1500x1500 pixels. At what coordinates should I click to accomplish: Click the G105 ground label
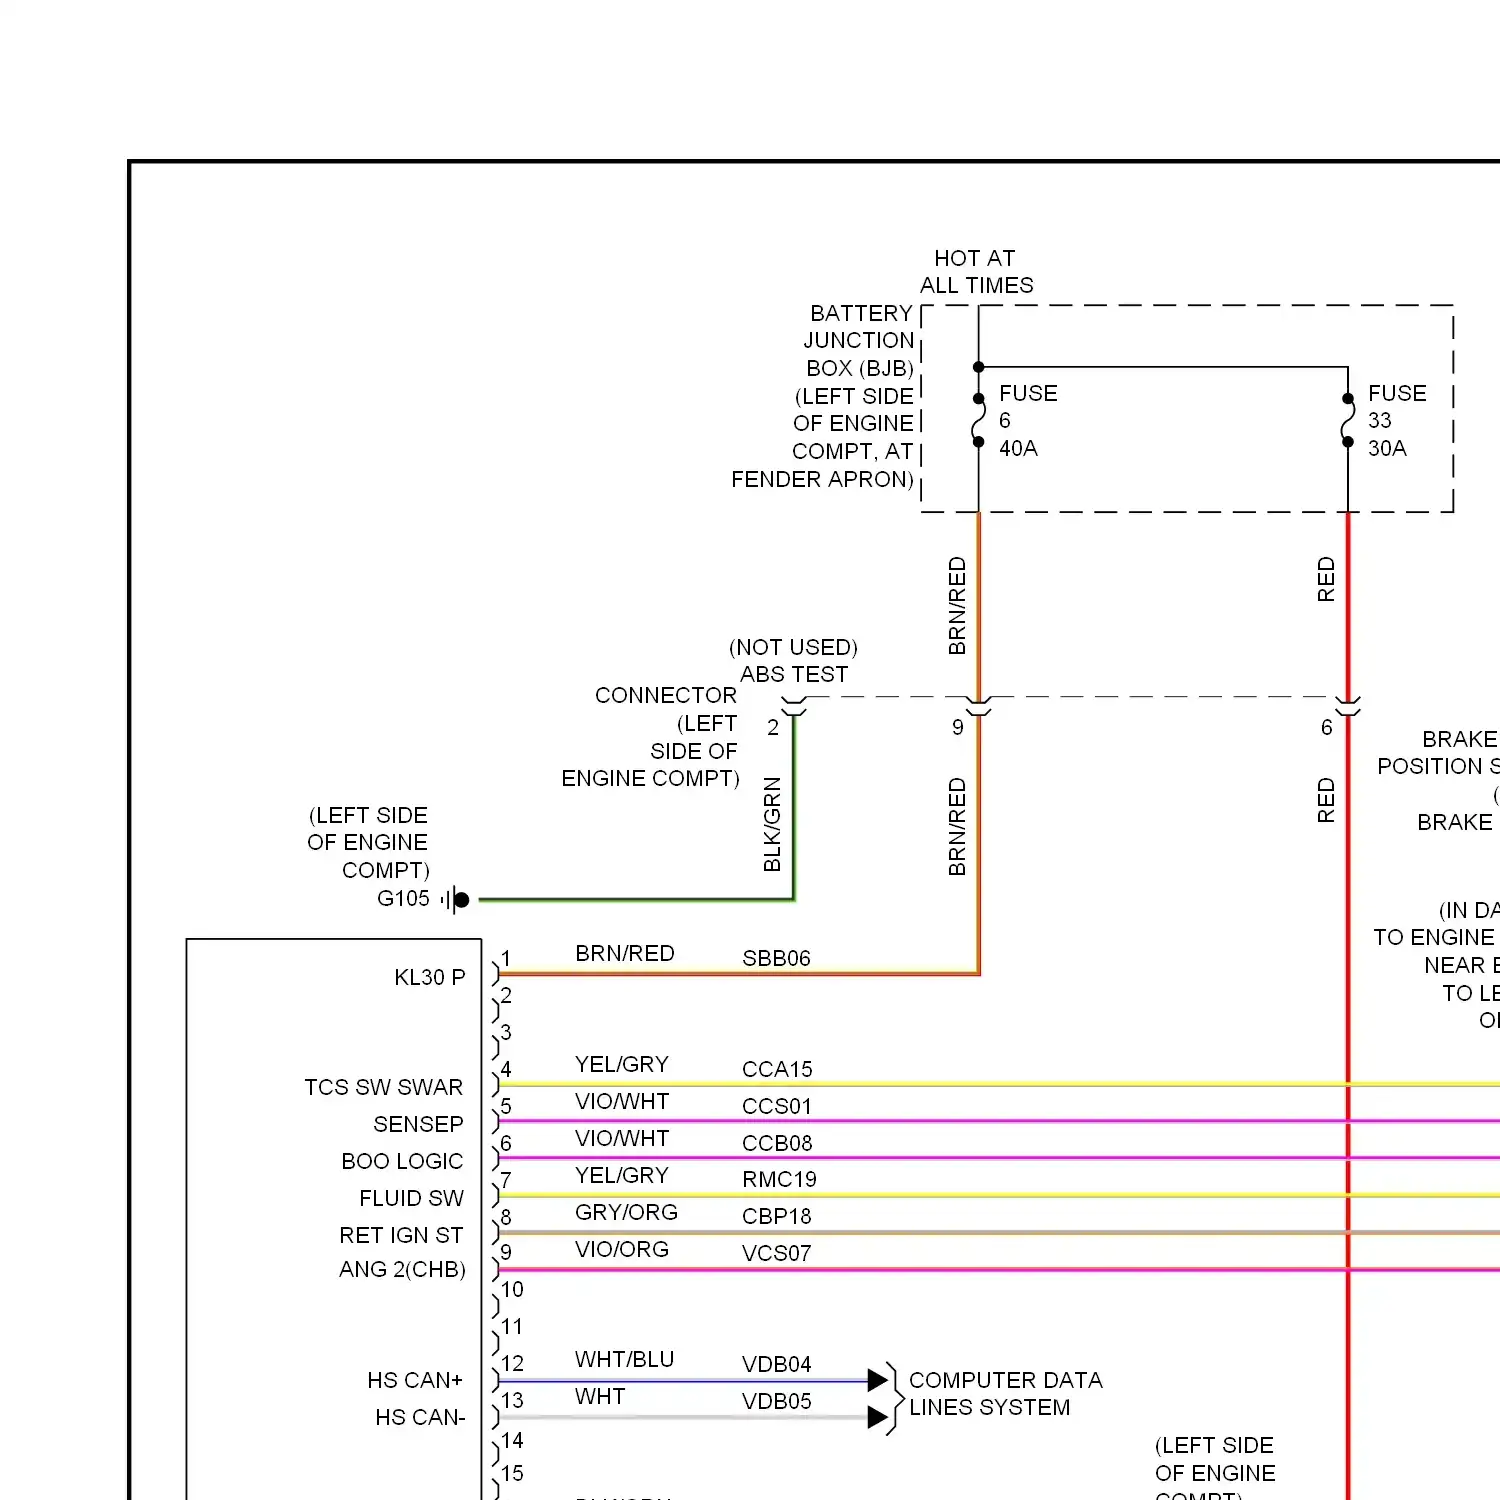403,899
